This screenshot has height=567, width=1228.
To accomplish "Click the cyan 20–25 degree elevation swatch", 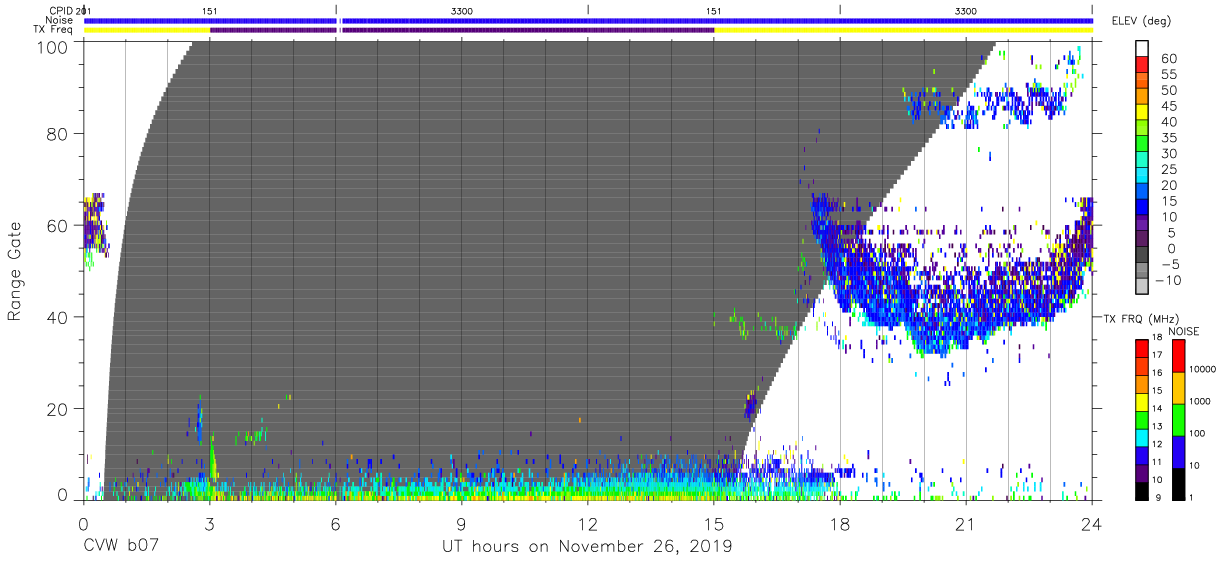I will click(x=1143, y=176).
